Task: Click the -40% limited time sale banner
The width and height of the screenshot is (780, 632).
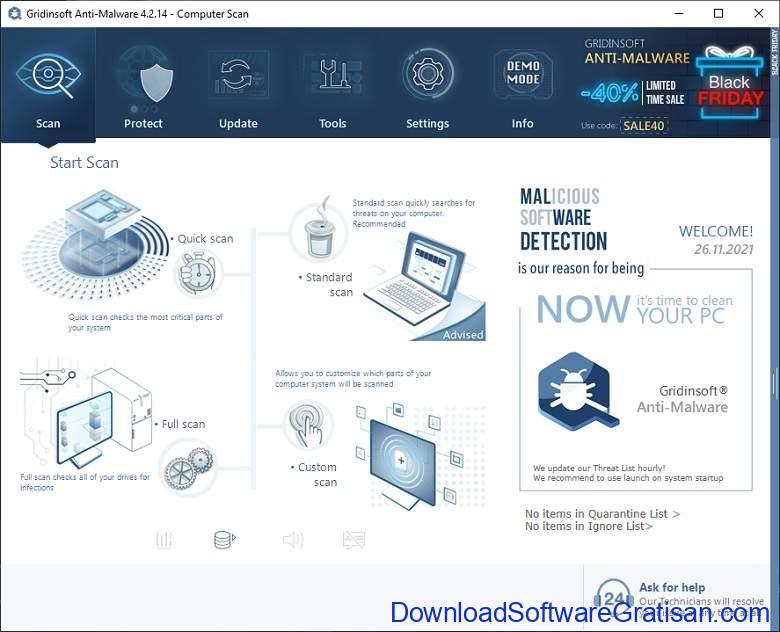Action: [633, 92]
